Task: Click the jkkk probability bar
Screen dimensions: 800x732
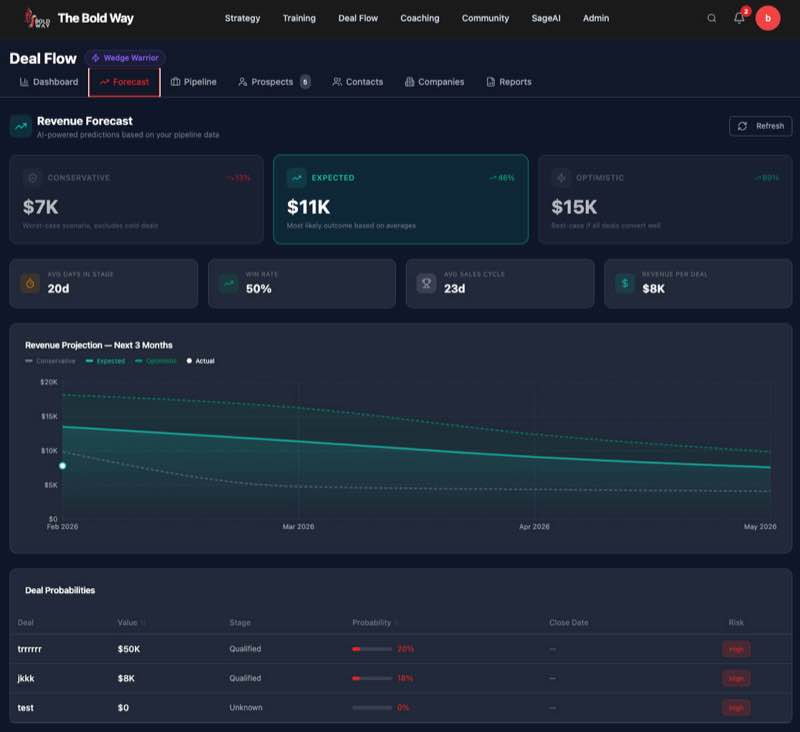Action: [x=372, y=678]
